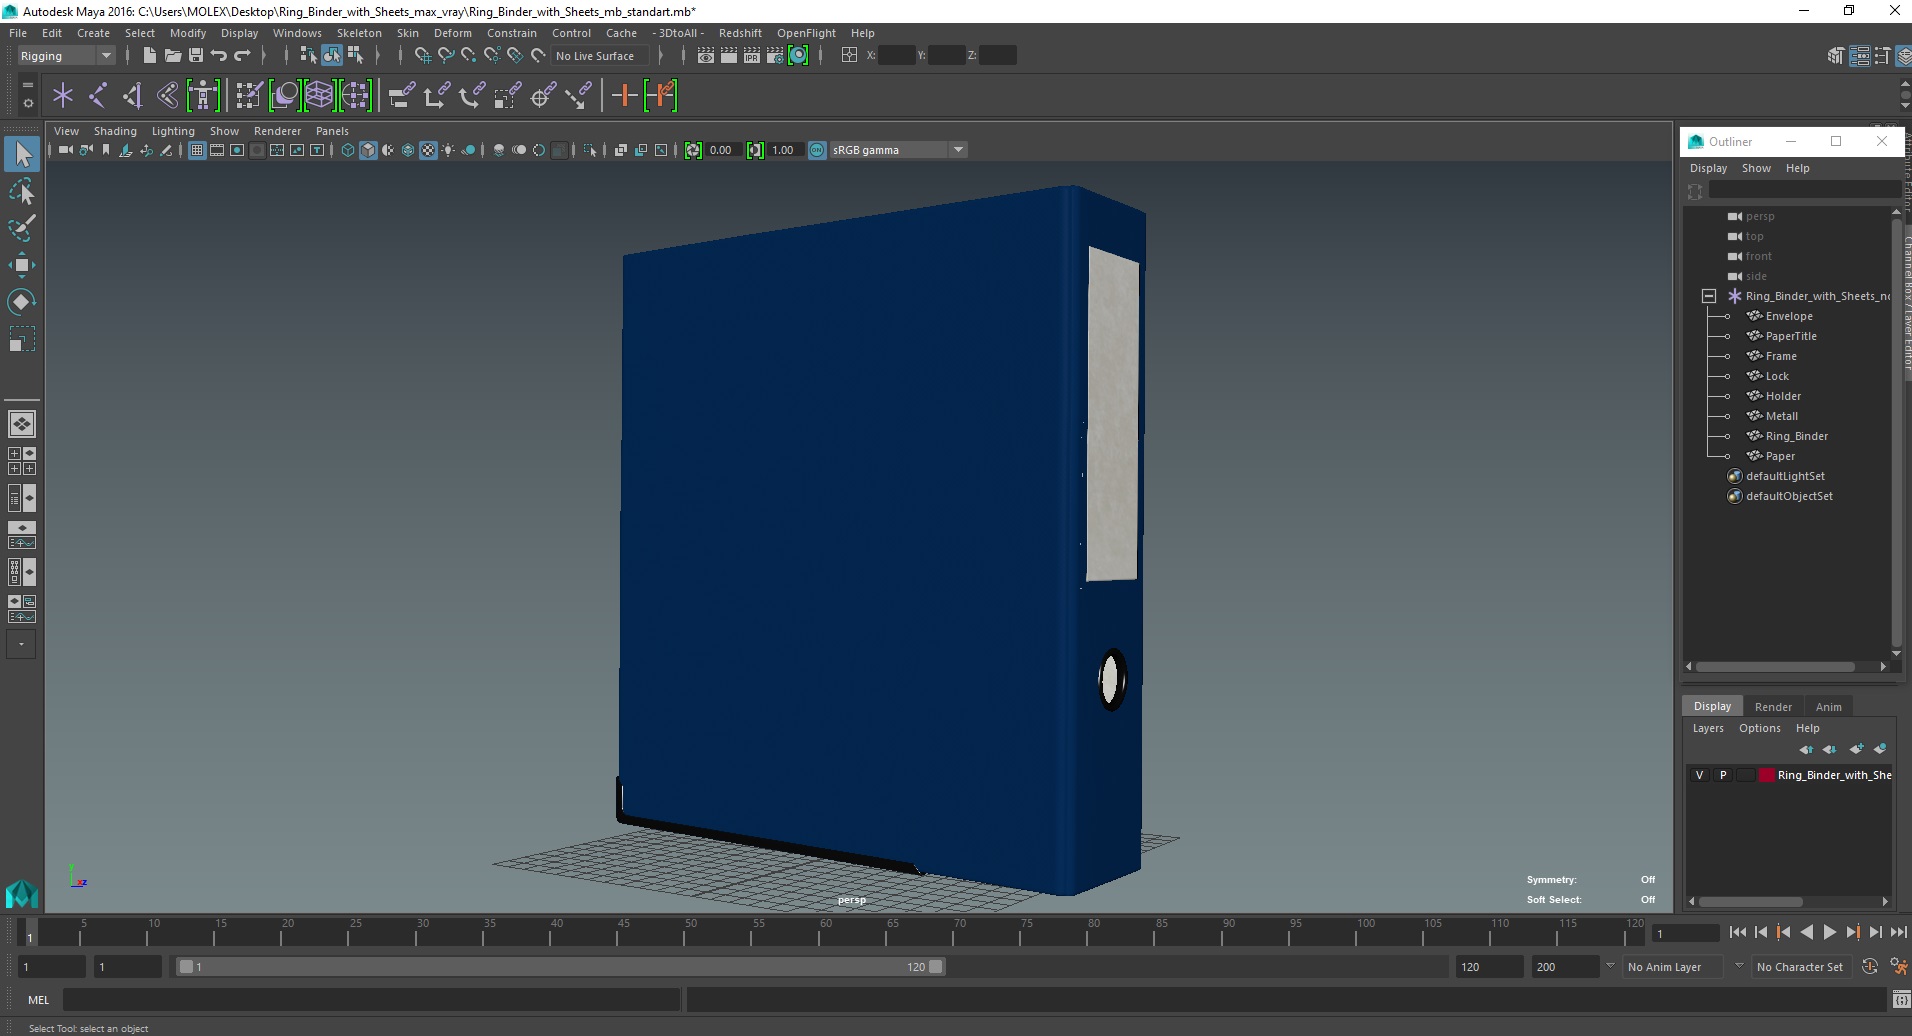Click the Create Joint shelf icon
The image size is (1912, 1036).
tap(98, 96)
